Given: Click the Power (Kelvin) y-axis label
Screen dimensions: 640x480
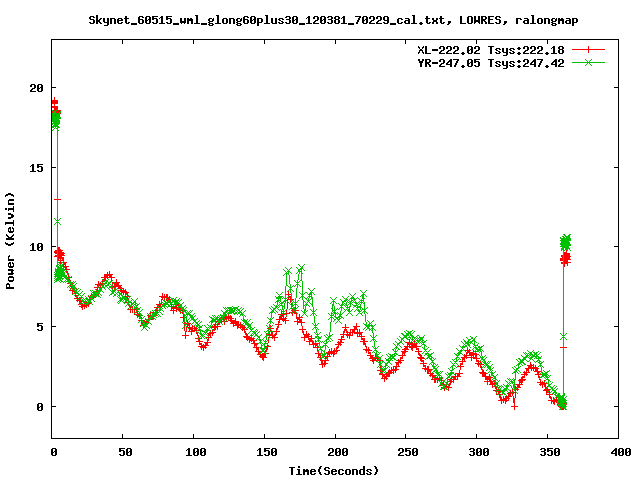Looking at the screenshot, I should [10, 241].
